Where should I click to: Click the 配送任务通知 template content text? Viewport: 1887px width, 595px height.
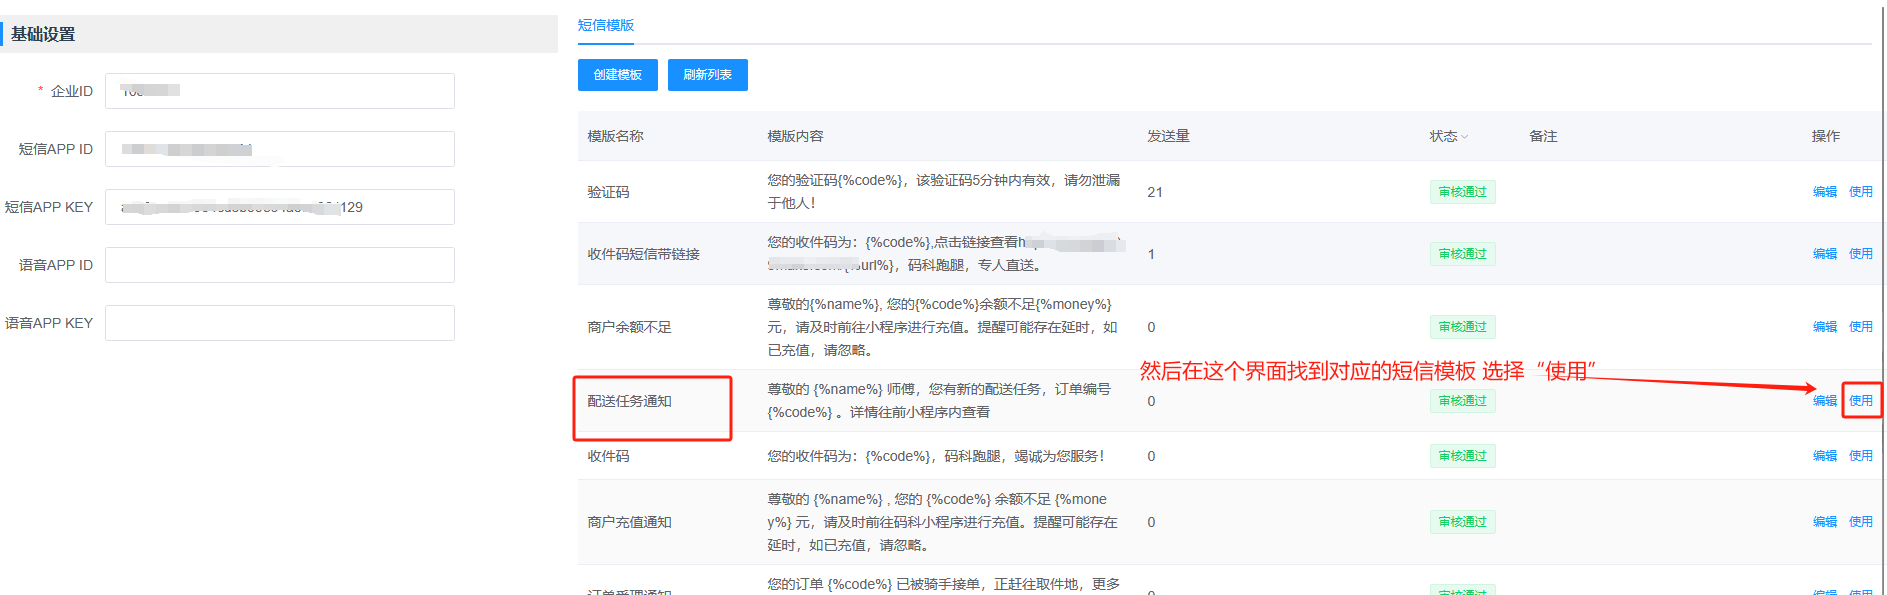pos(939,401)
